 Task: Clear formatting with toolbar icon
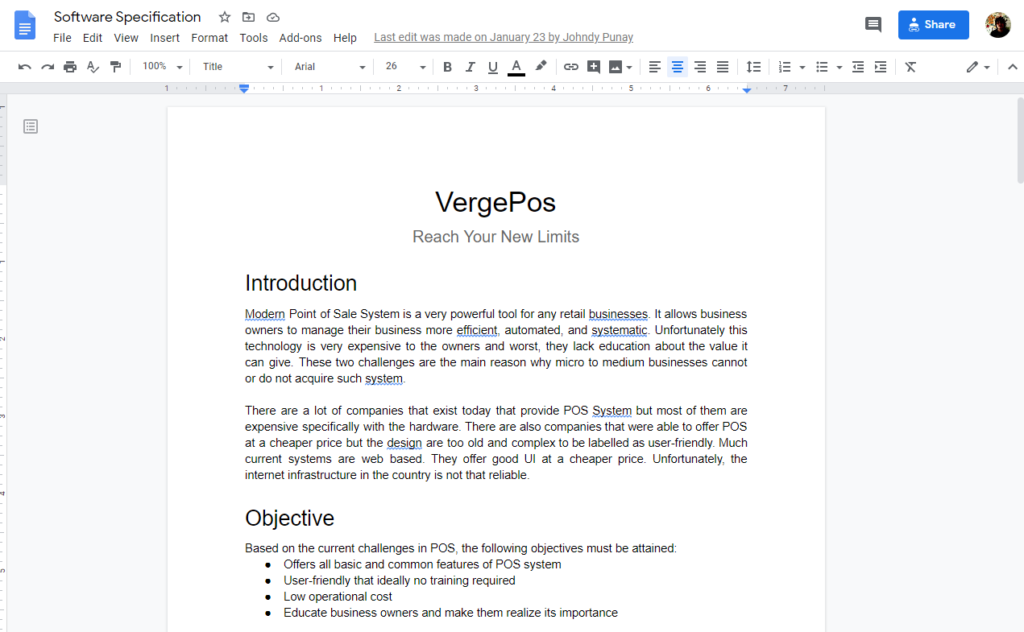[x=910, y=67]
